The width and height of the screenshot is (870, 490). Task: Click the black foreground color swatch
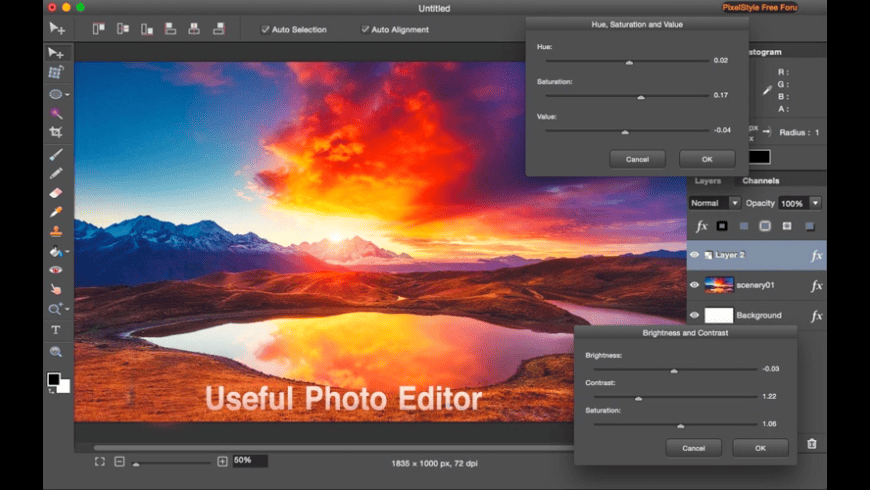(53, 379)
